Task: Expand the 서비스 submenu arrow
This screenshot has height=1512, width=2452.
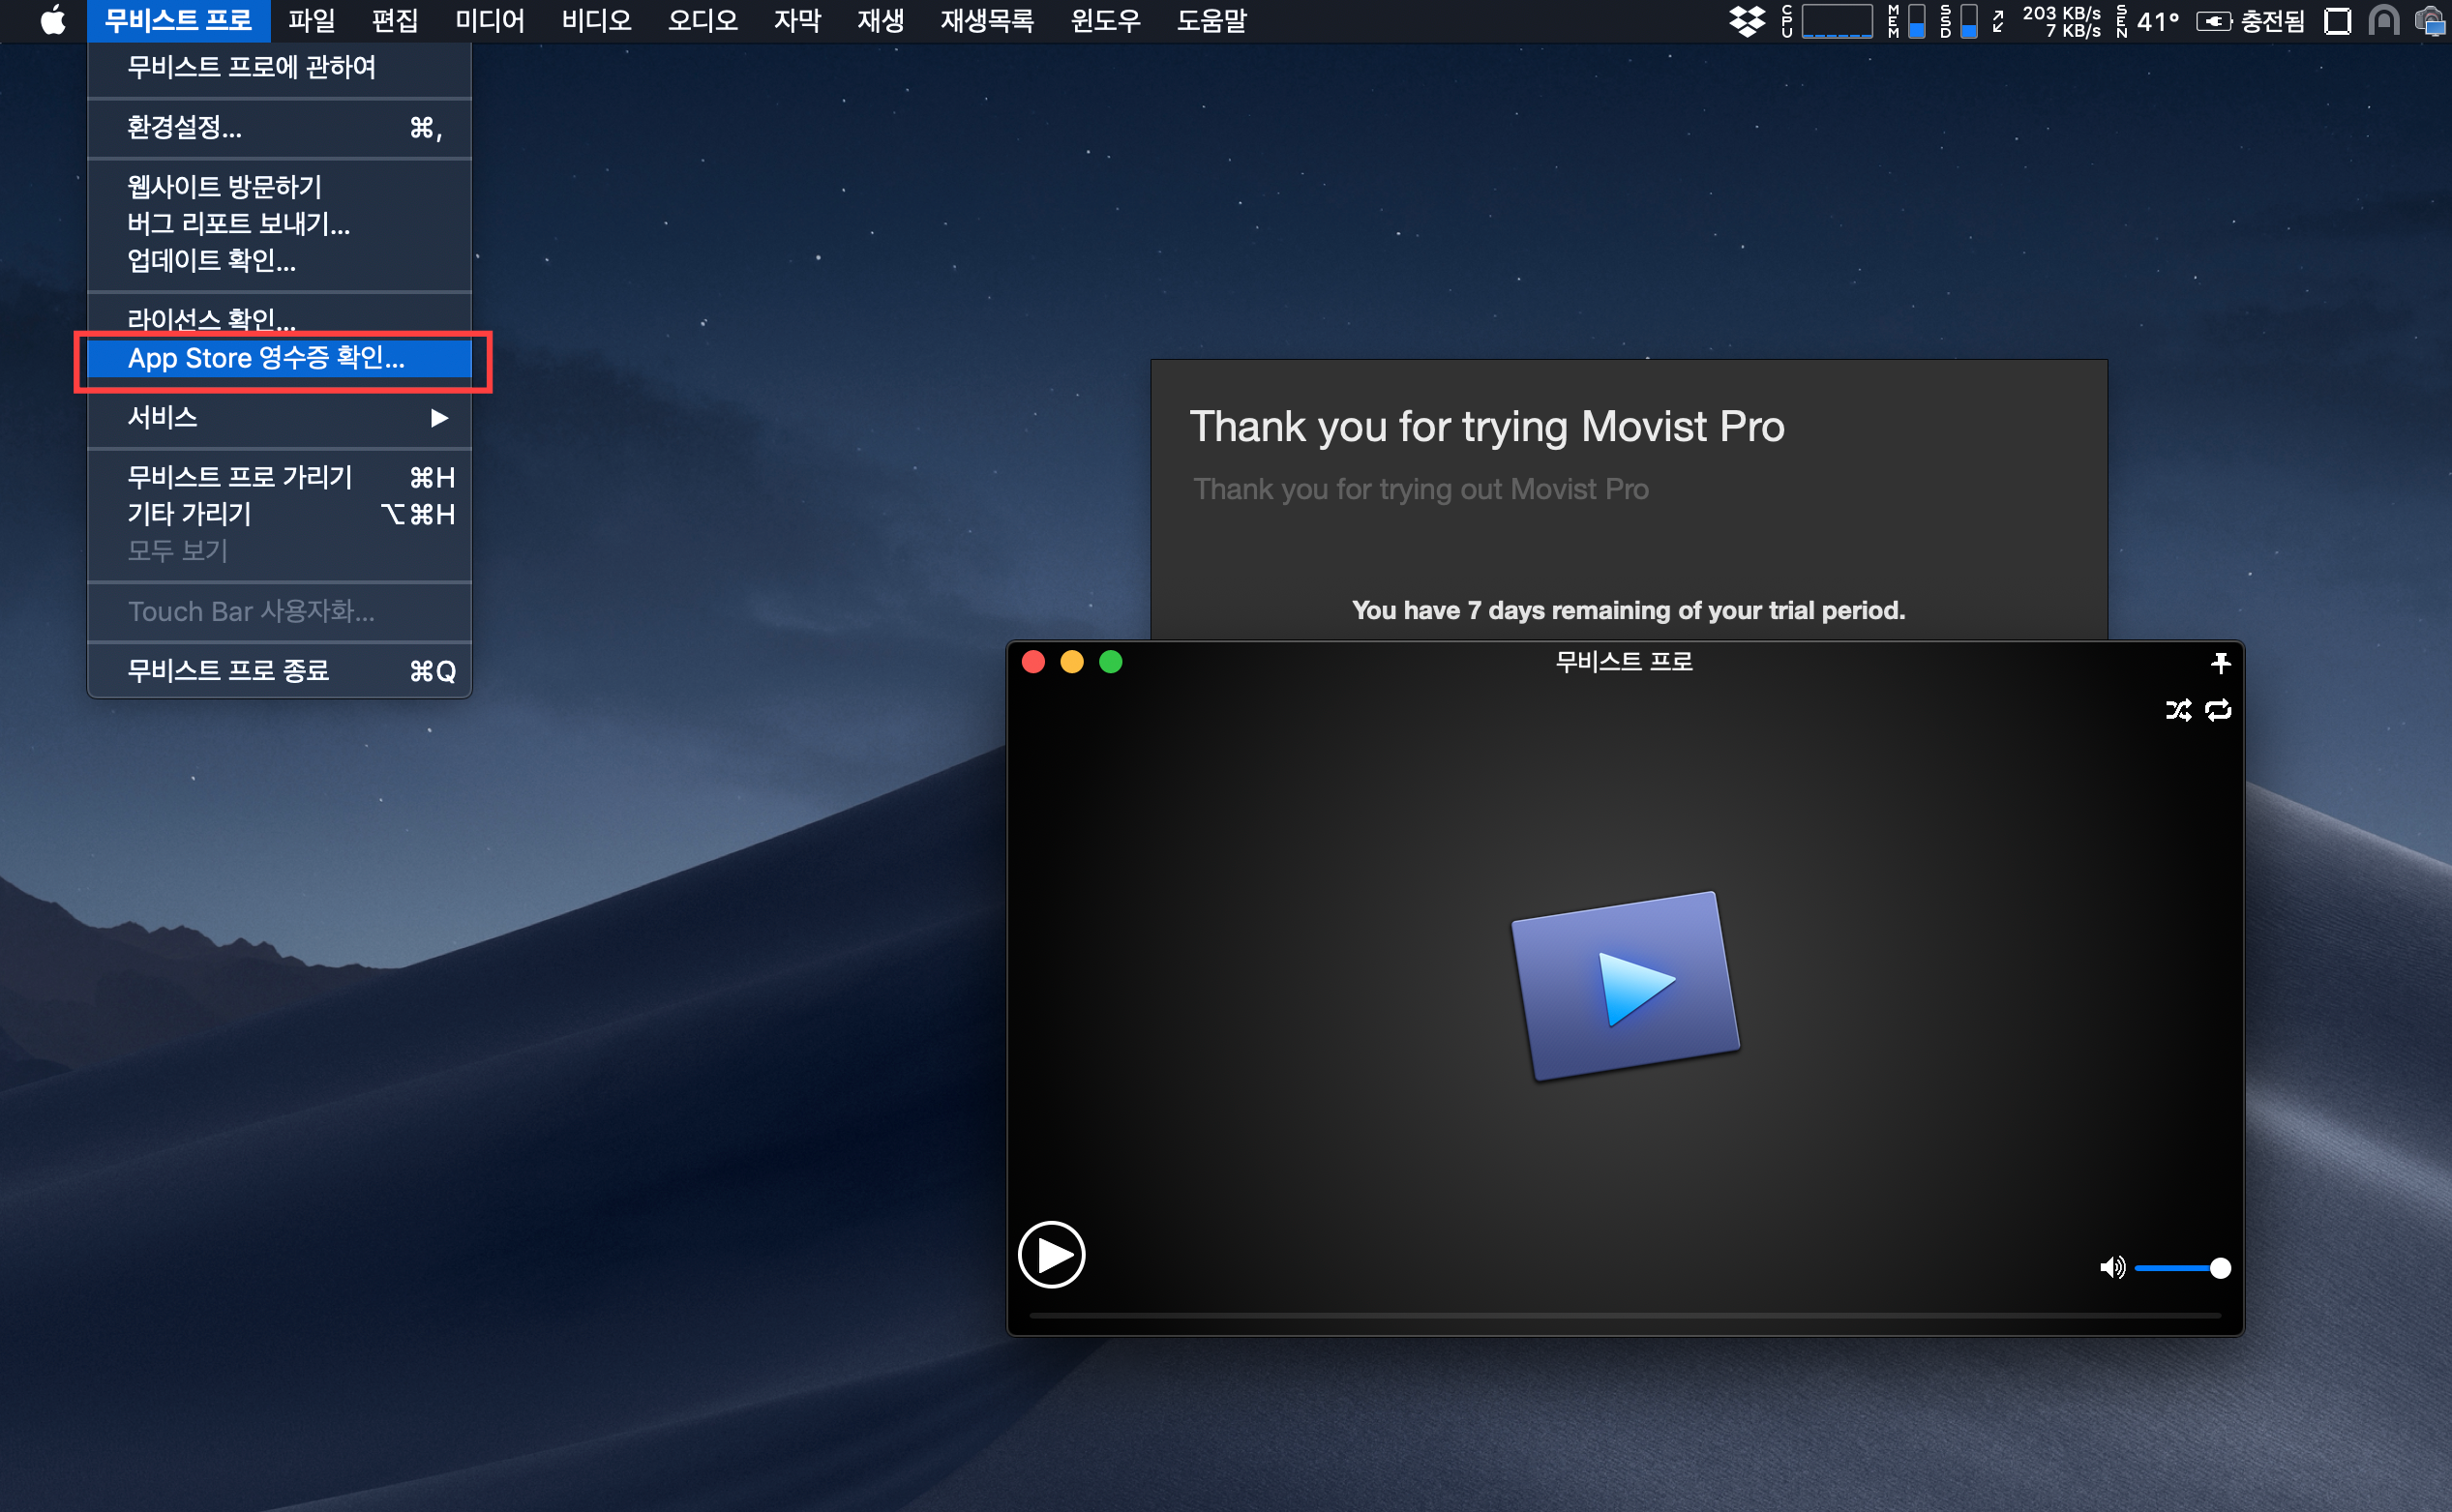Action: [x=439, y=417]
